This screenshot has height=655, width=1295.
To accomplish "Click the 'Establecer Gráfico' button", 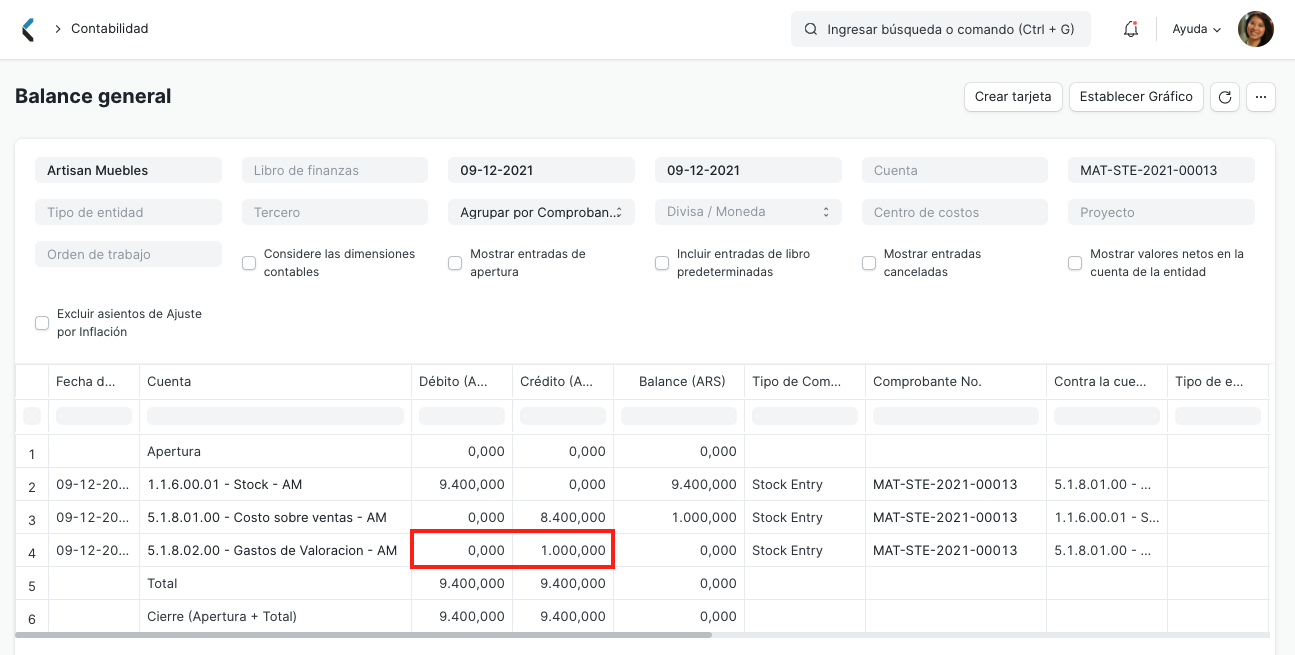I will tap(1136, 96).
